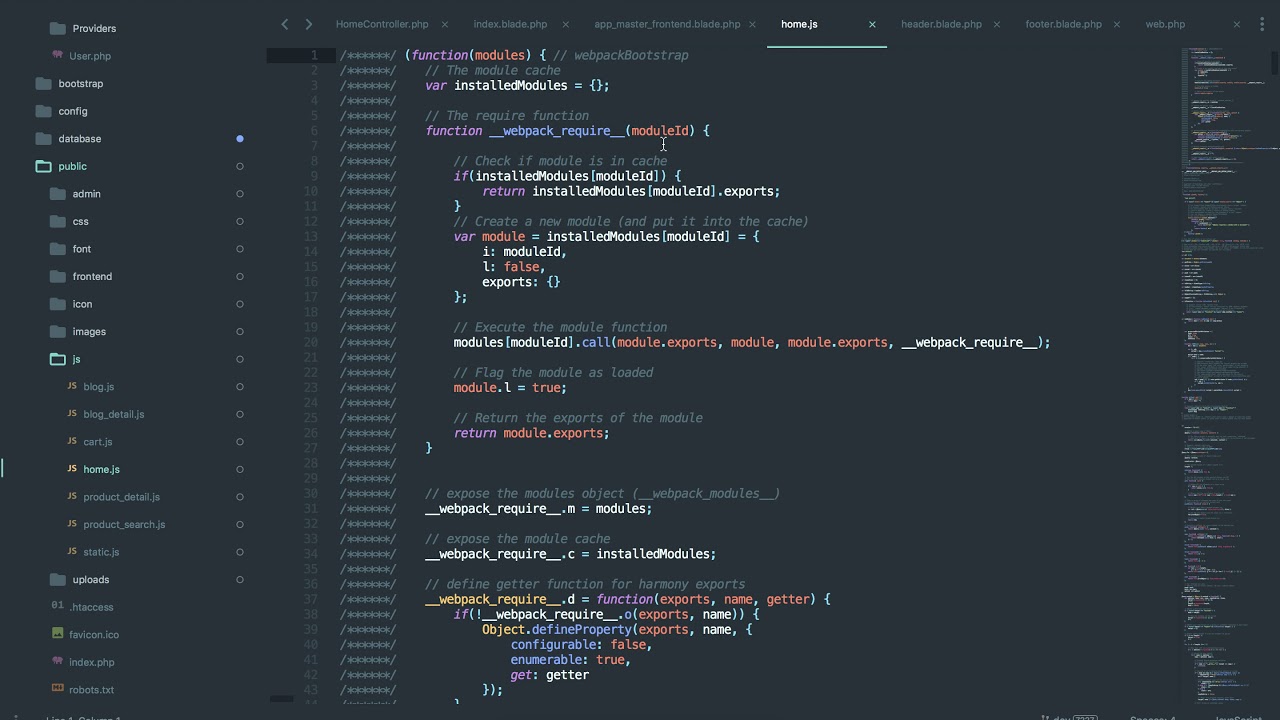
Task: Click the JS icon next to cart.js
Action: tap(72, 441)
